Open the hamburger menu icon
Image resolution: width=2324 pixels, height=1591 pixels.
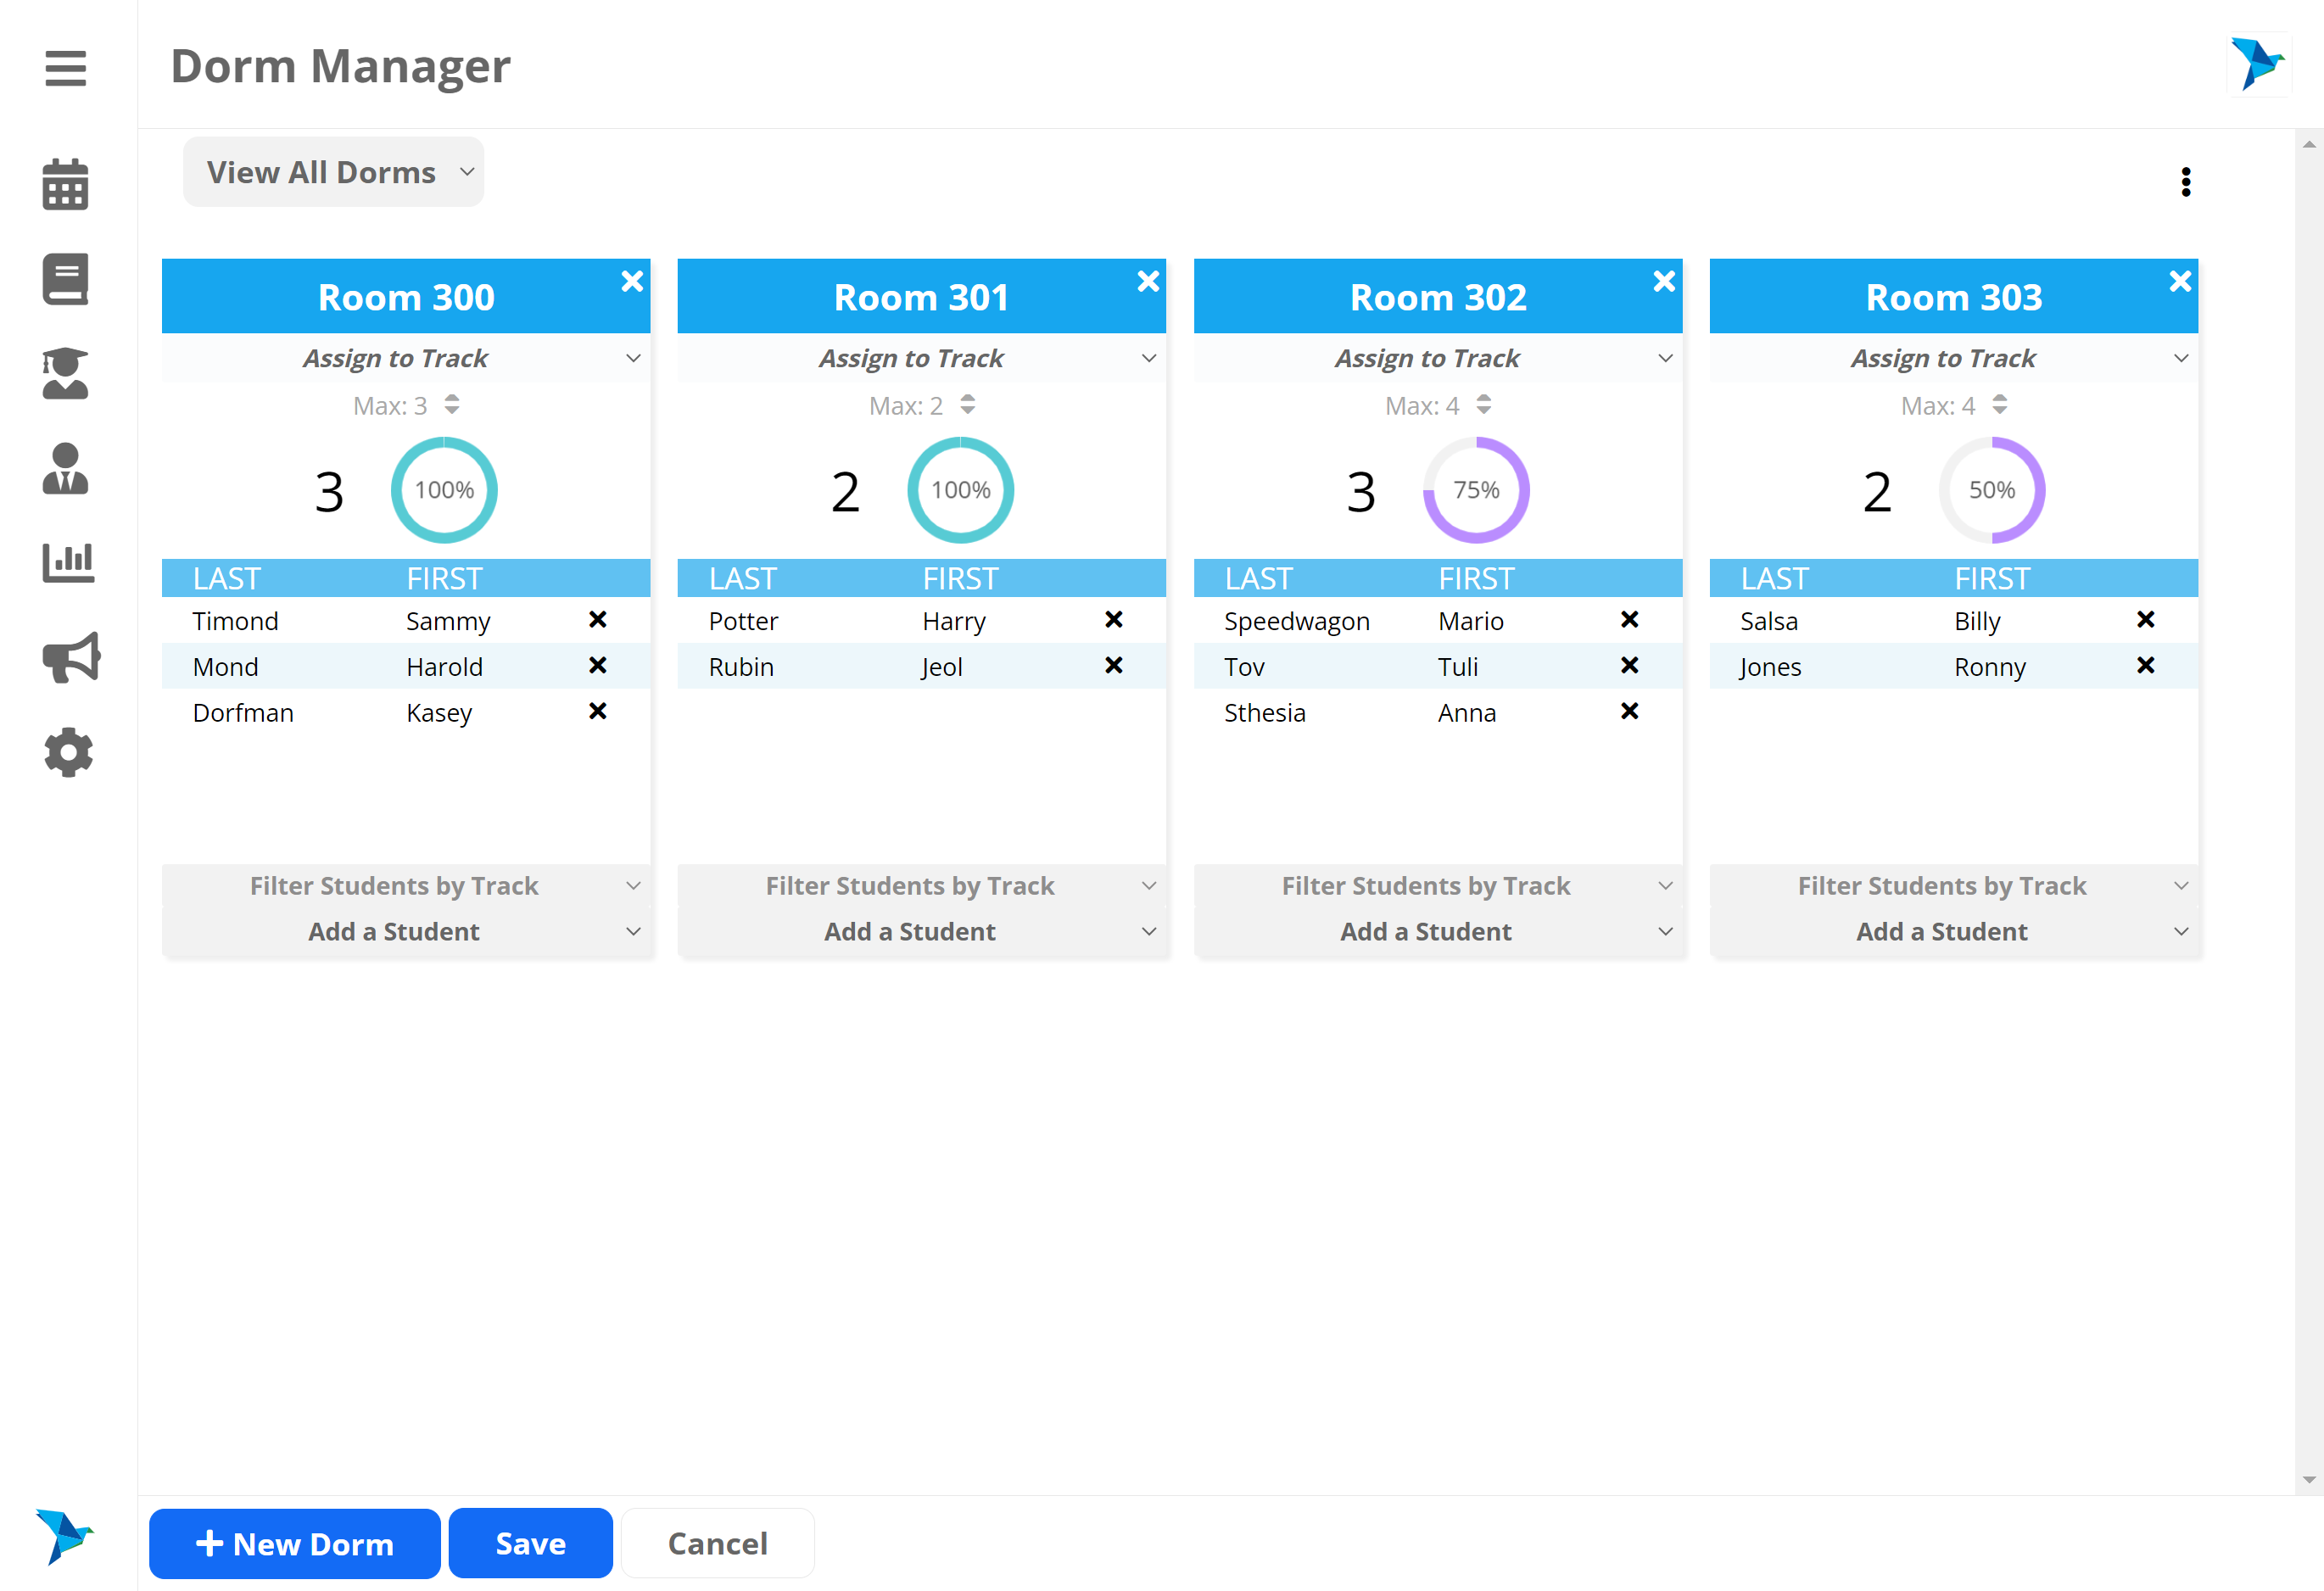tap(65, 68)
